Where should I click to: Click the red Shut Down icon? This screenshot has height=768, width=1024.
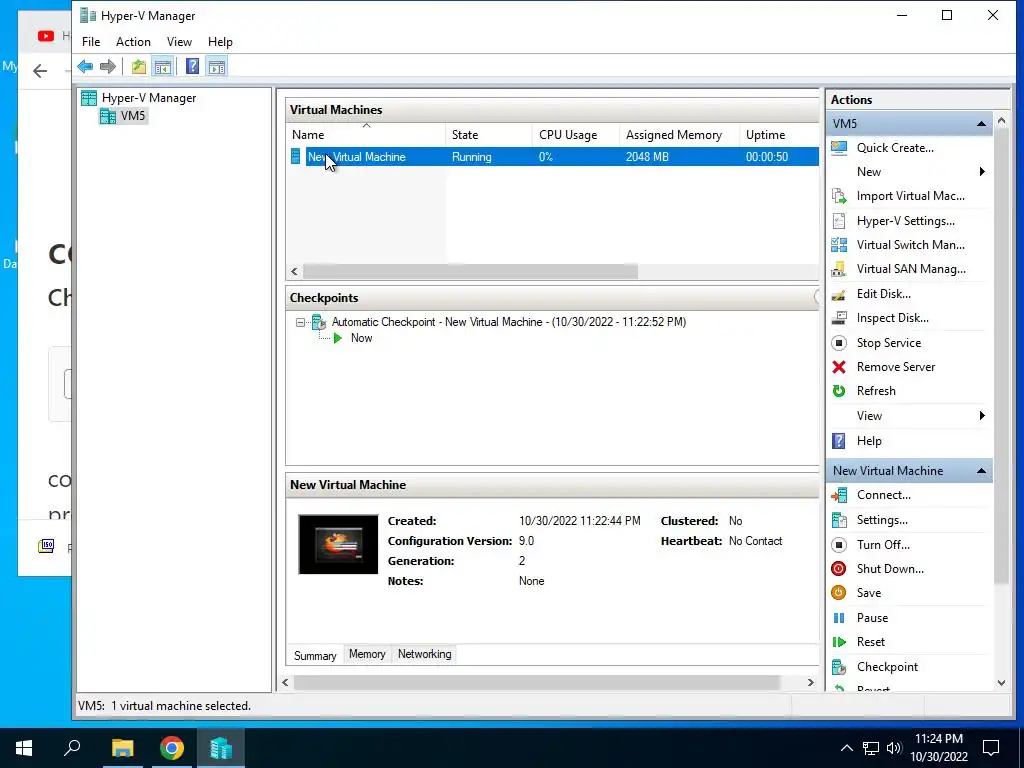pyautogui.click(x=839, y=569)
